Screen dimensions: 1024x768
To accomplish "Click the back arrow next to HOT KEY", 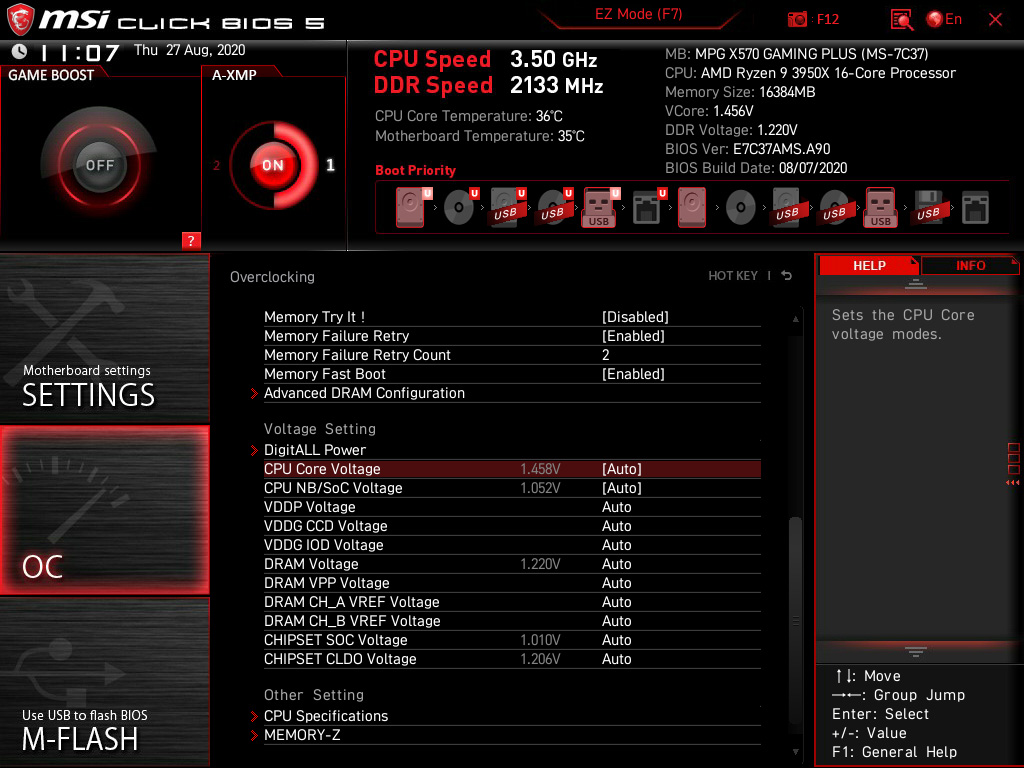I will coord(786,276).
